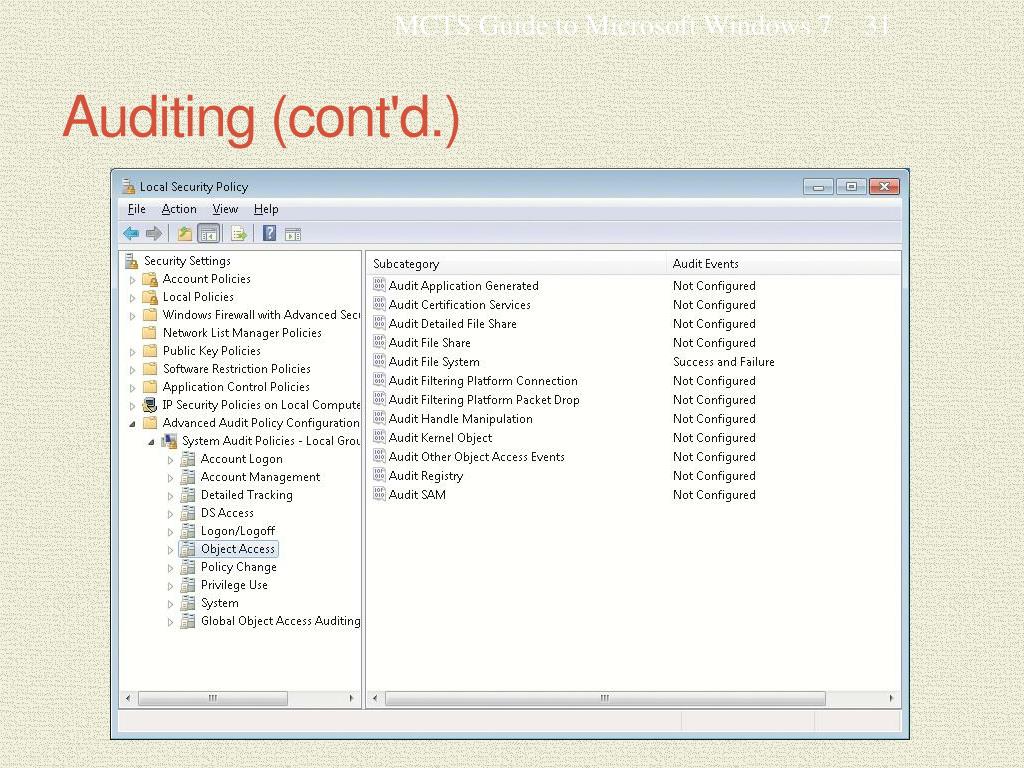The width and height of the screenshot is (1024, 768).
Task: Select Network List Manager Policies
Action: (242, 333)
